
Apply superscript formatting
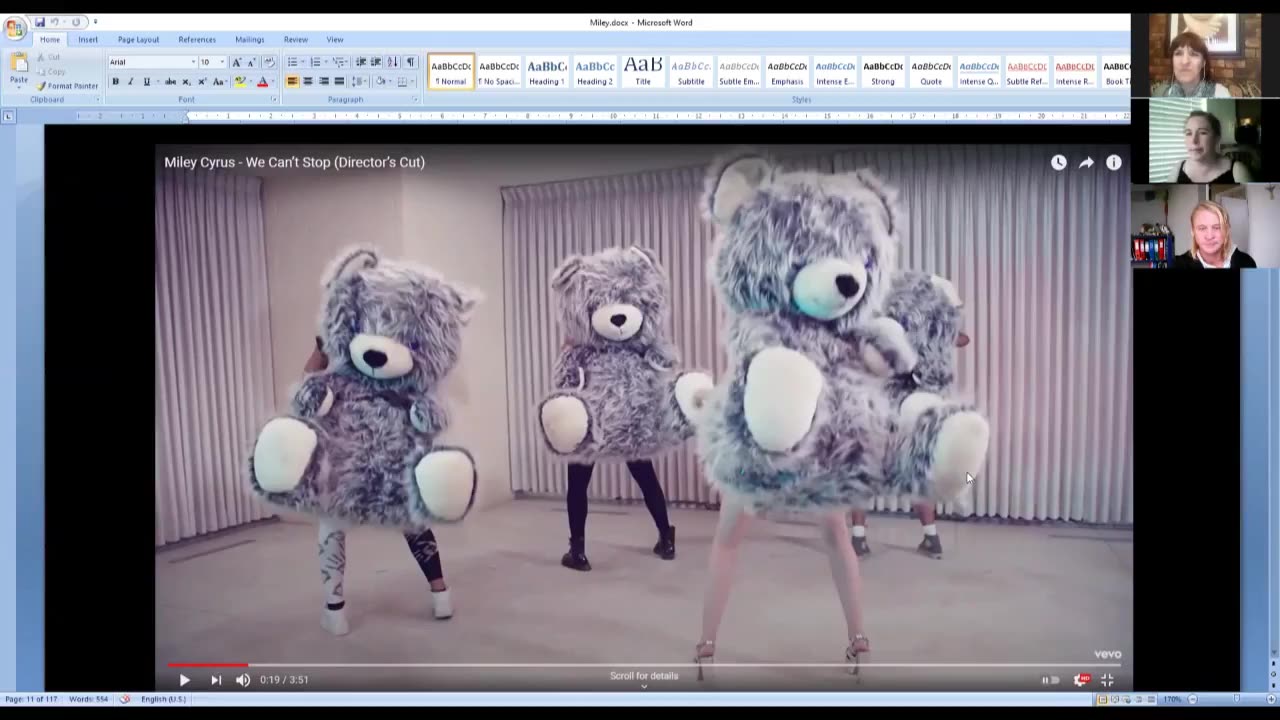[201, 82]
